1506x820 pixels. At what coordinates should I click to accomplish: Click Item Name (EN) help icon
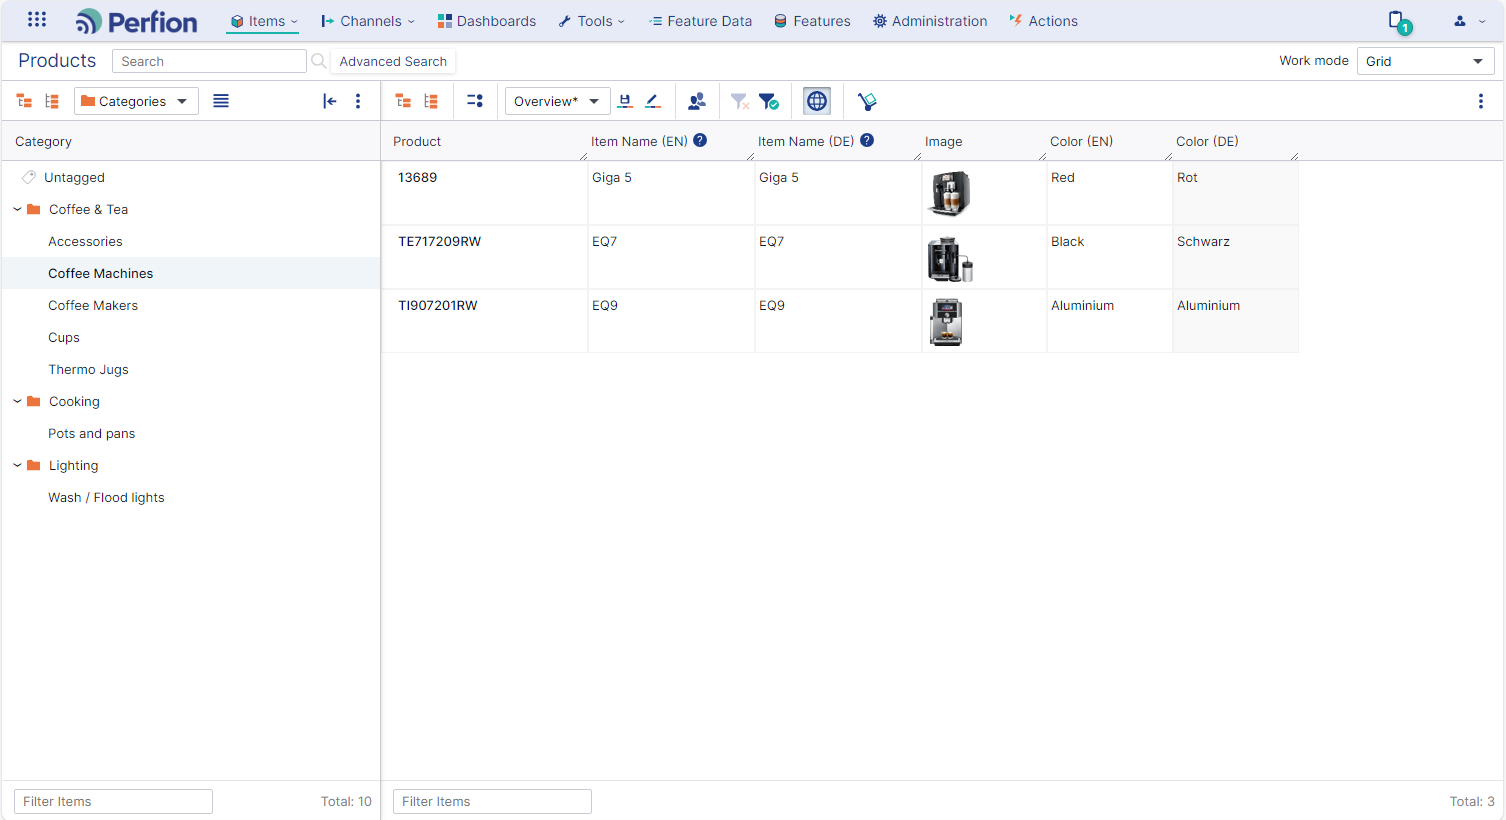[700, 140]
